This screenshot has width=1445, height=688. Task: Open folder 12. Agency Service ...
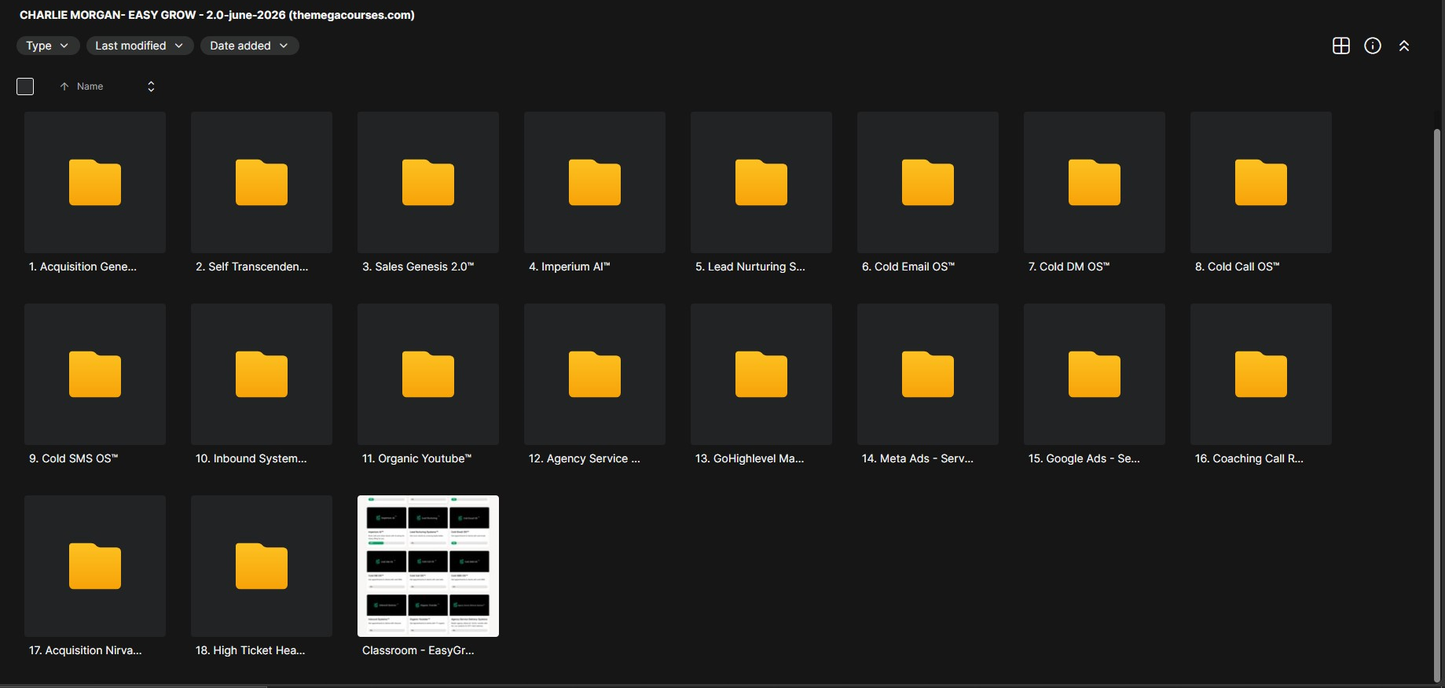point(594,374)
